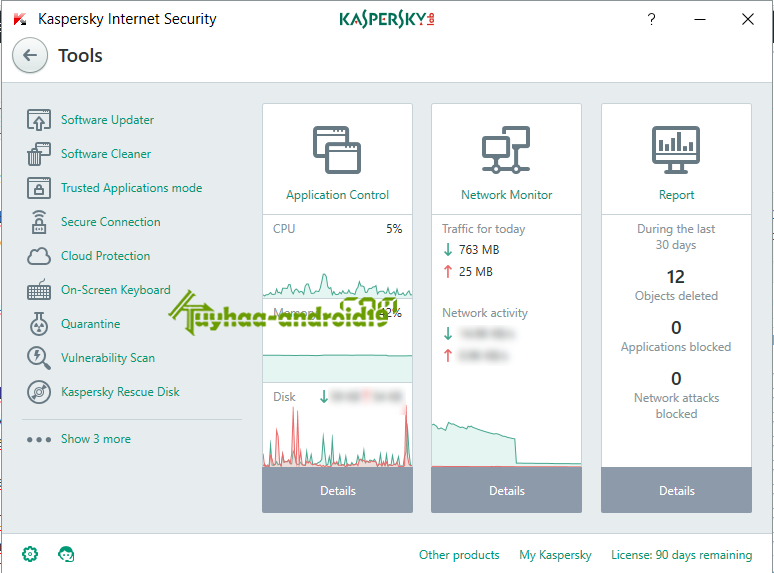Click the Kaspersky Rescue Disk icon
This screenshot has width=774, height=573.
click(39, 392)
